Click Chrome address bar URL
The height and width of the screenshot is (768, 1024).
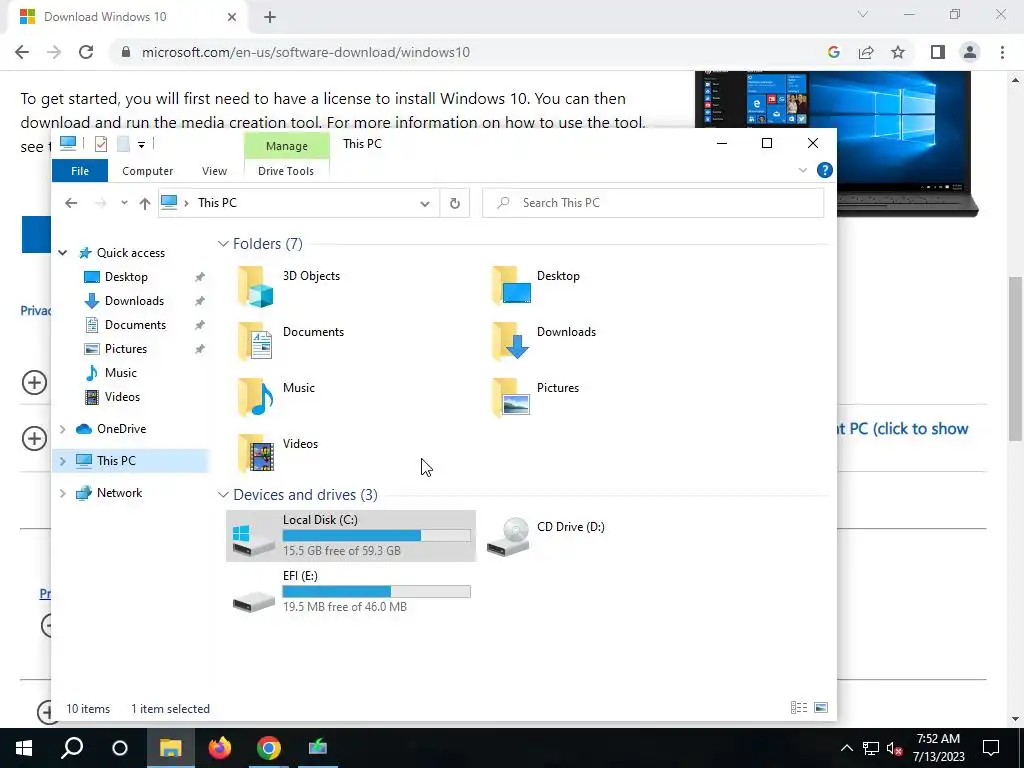point(306,52)
